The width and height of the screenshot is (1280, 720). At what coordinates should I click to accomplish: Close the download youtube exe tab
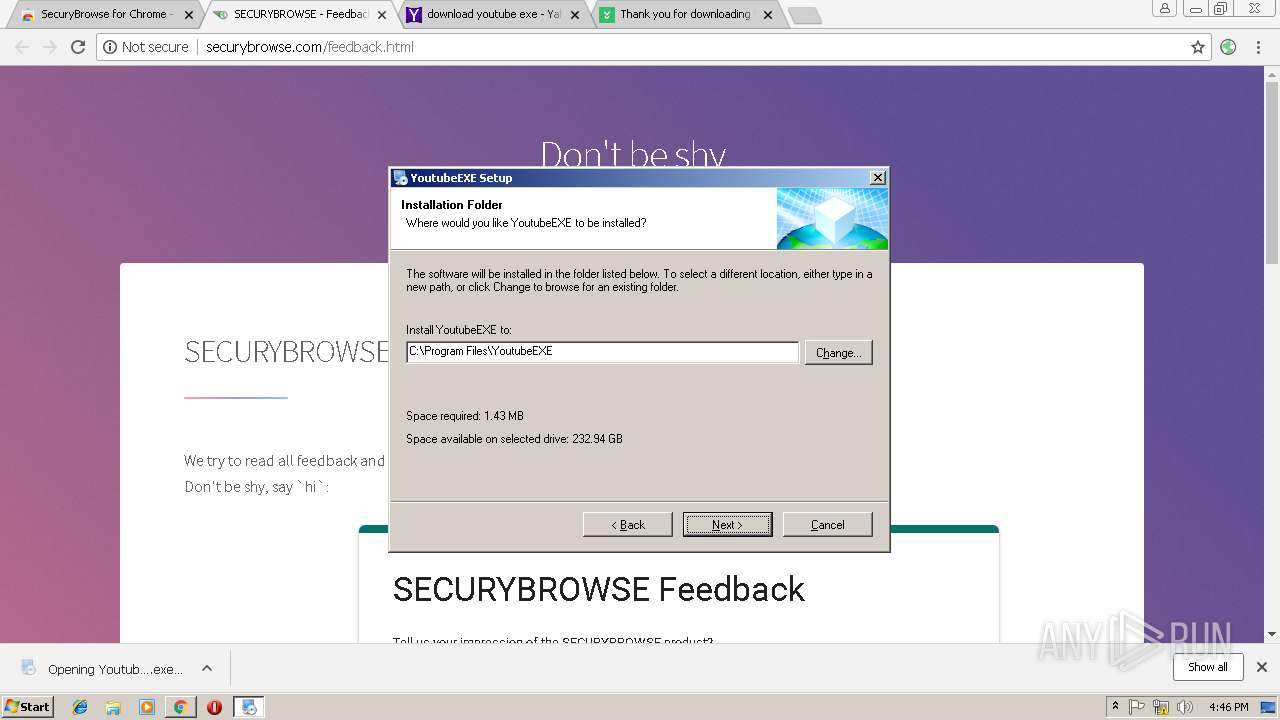[575, 15]
